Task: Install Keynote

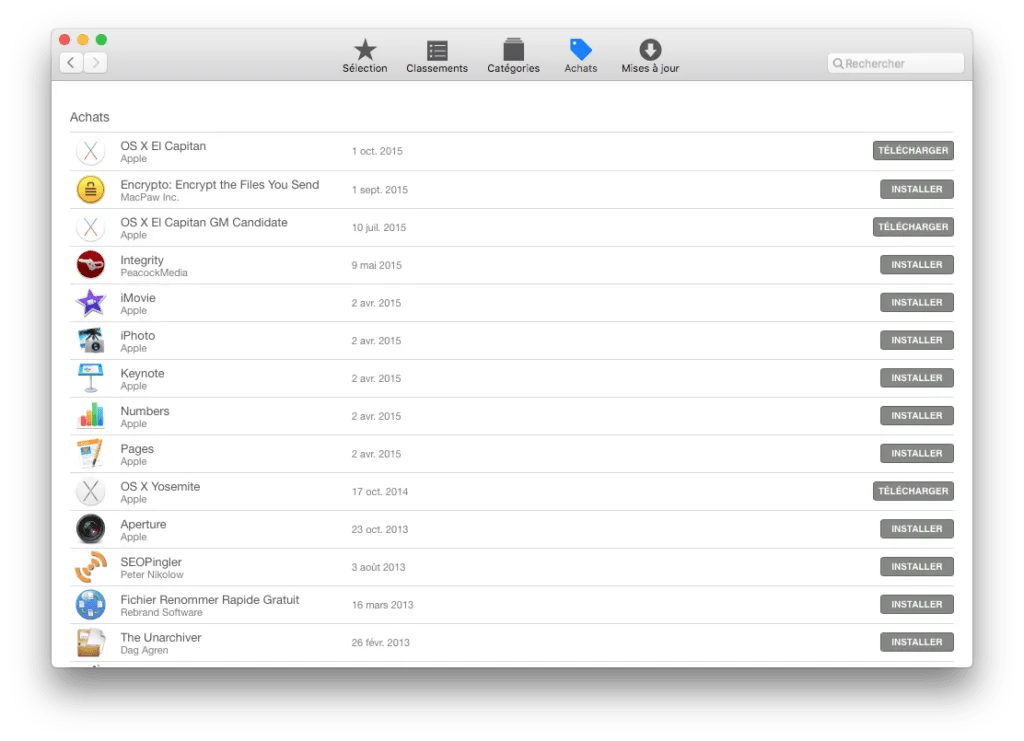Action: pyautogui.click(x=916, y=378)
